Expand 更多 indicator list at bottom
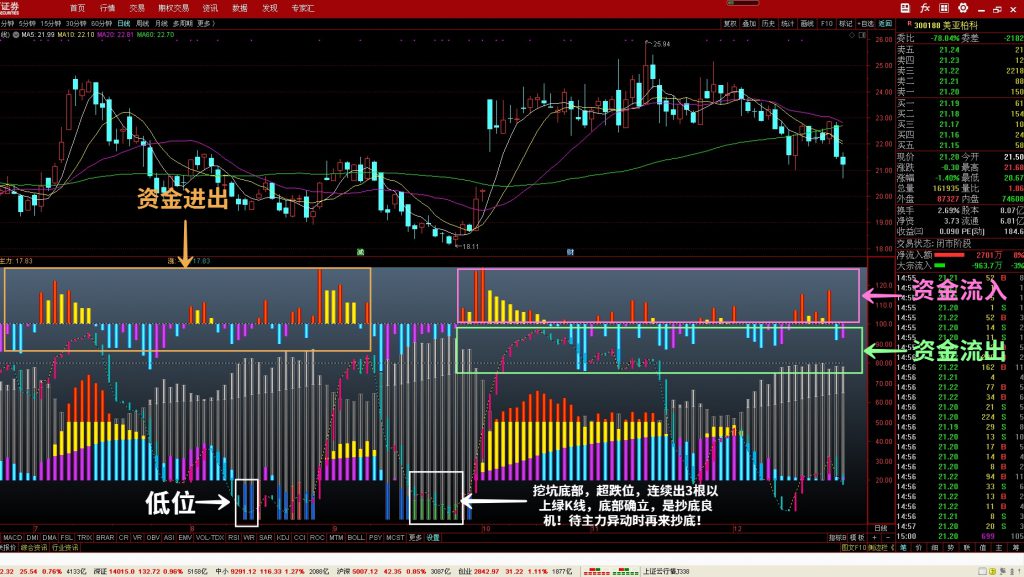This screenshot has width=1024, height=577. 415,538
